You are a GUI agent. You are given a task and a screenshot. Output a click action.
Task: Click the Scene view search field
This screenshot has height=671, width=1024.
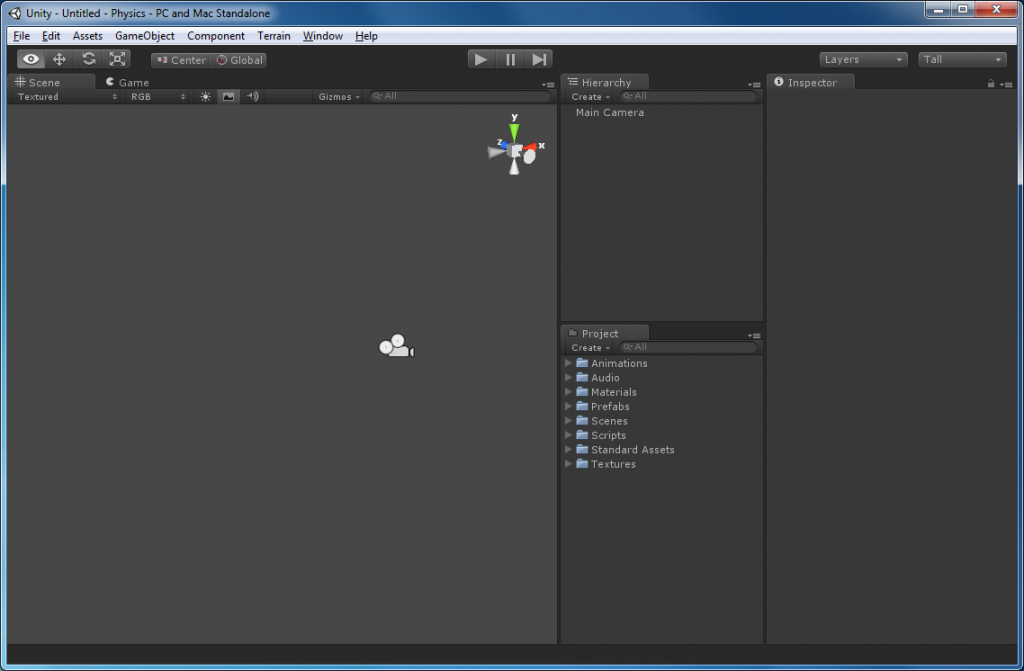pos(460,96)
